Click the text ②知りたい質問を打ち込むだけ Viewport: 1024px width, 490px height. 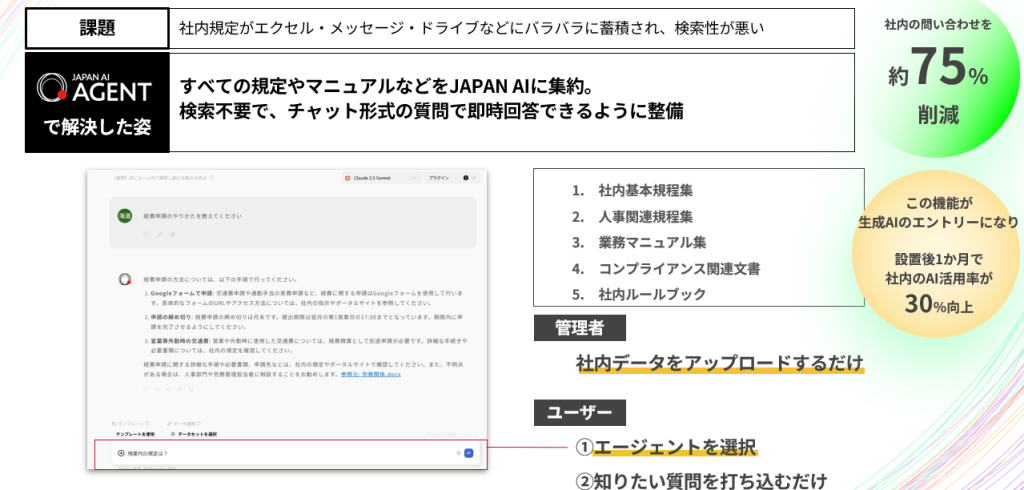pyautogui.click(x=701, y=481)
